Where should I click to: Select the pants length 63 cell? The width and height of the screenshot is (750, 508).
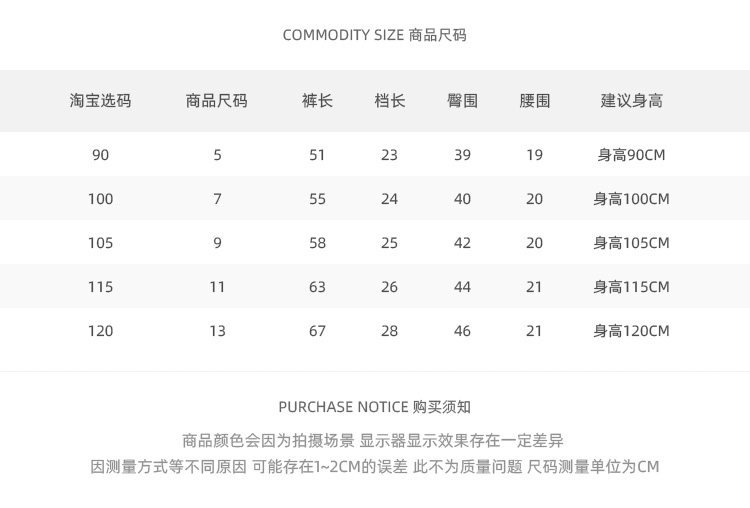(x=317, y=287)
